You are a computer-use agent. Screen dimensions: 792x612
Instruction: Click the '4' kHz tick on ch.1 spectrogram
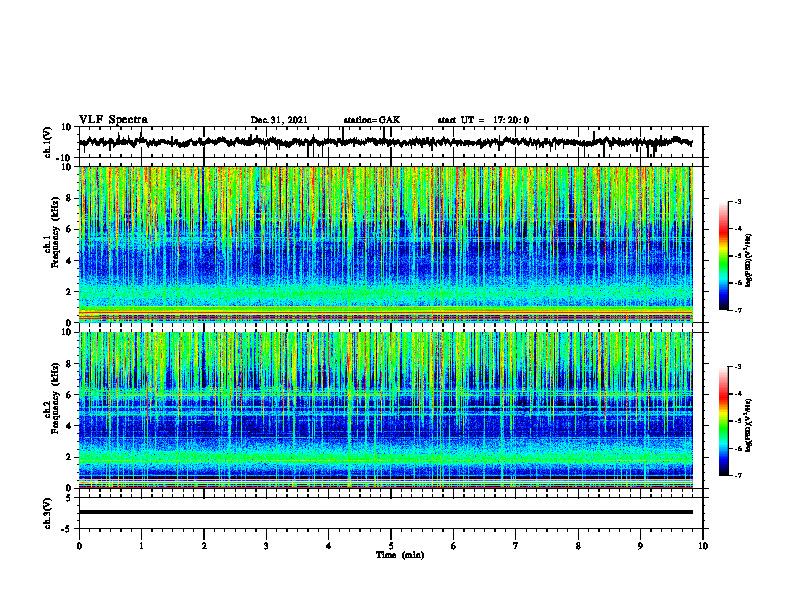pos(71,261)
